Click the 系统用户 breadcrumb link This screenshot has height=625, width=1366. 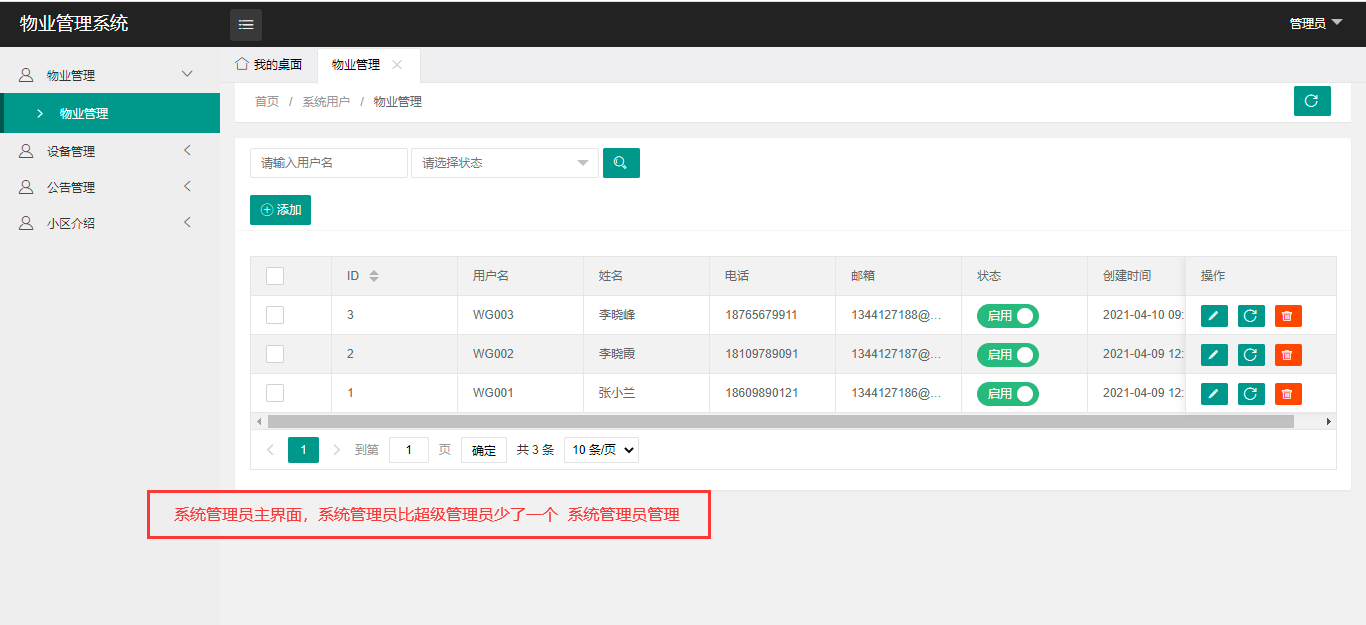click(x=326, y=102)
